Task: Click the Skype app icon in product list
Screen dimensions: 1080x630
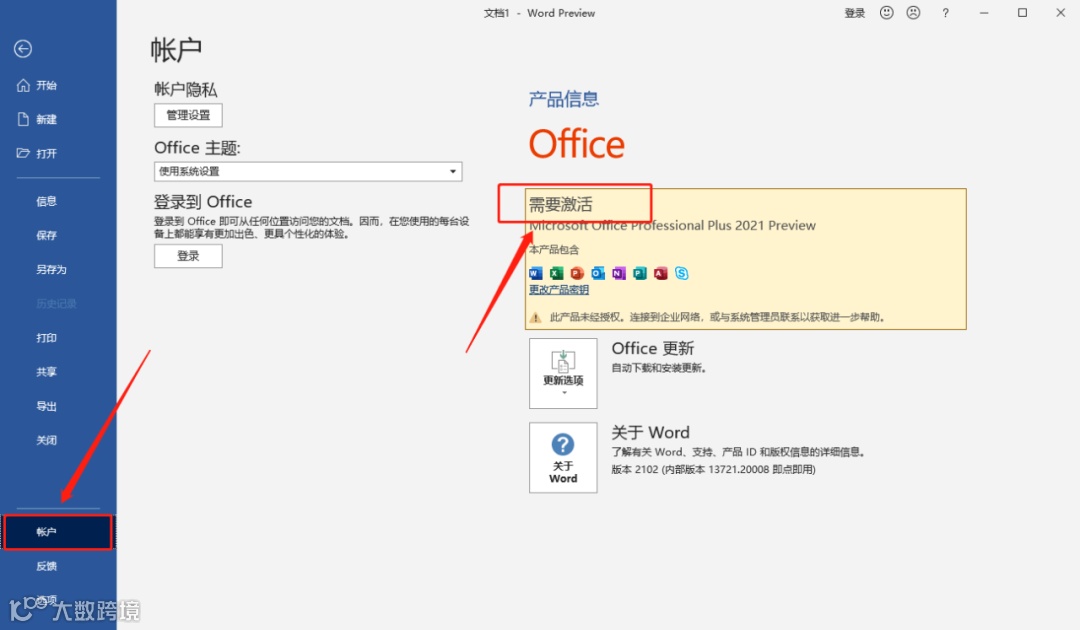Action: (681, 273)
